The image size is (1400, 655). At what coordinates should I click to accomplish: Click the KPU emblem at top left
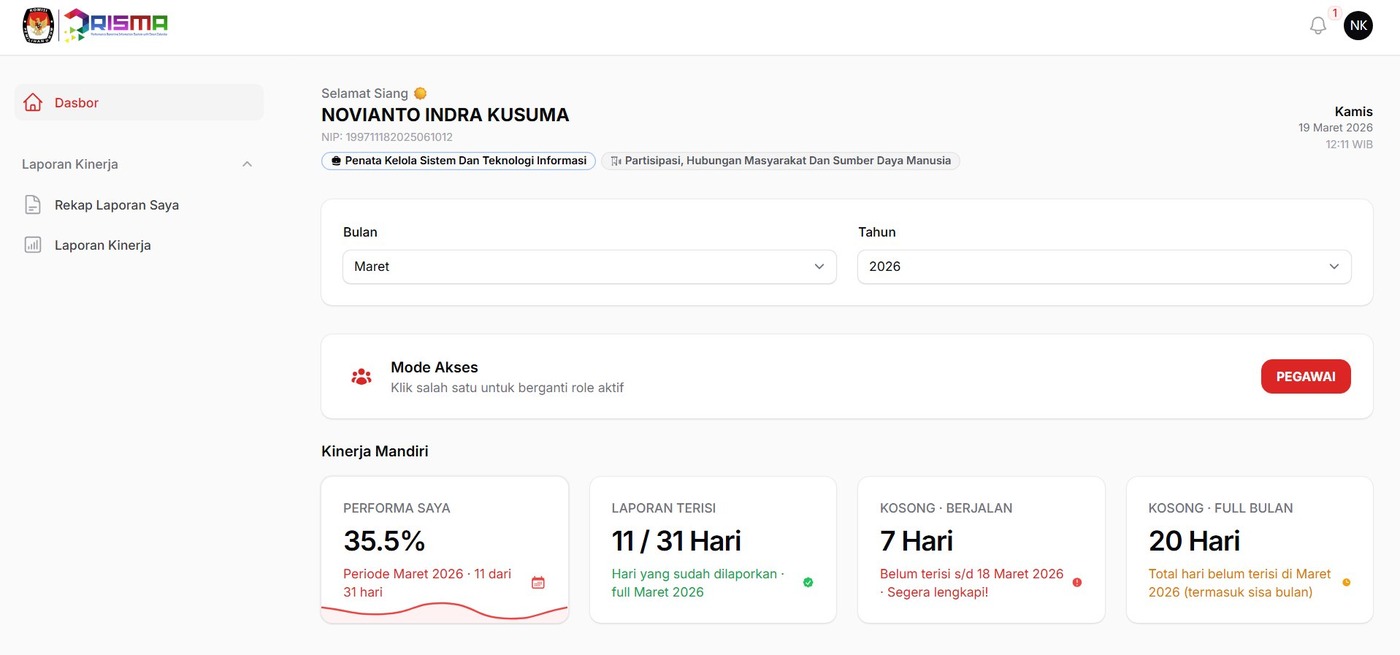pyautogui.click(x=37, y=25)
